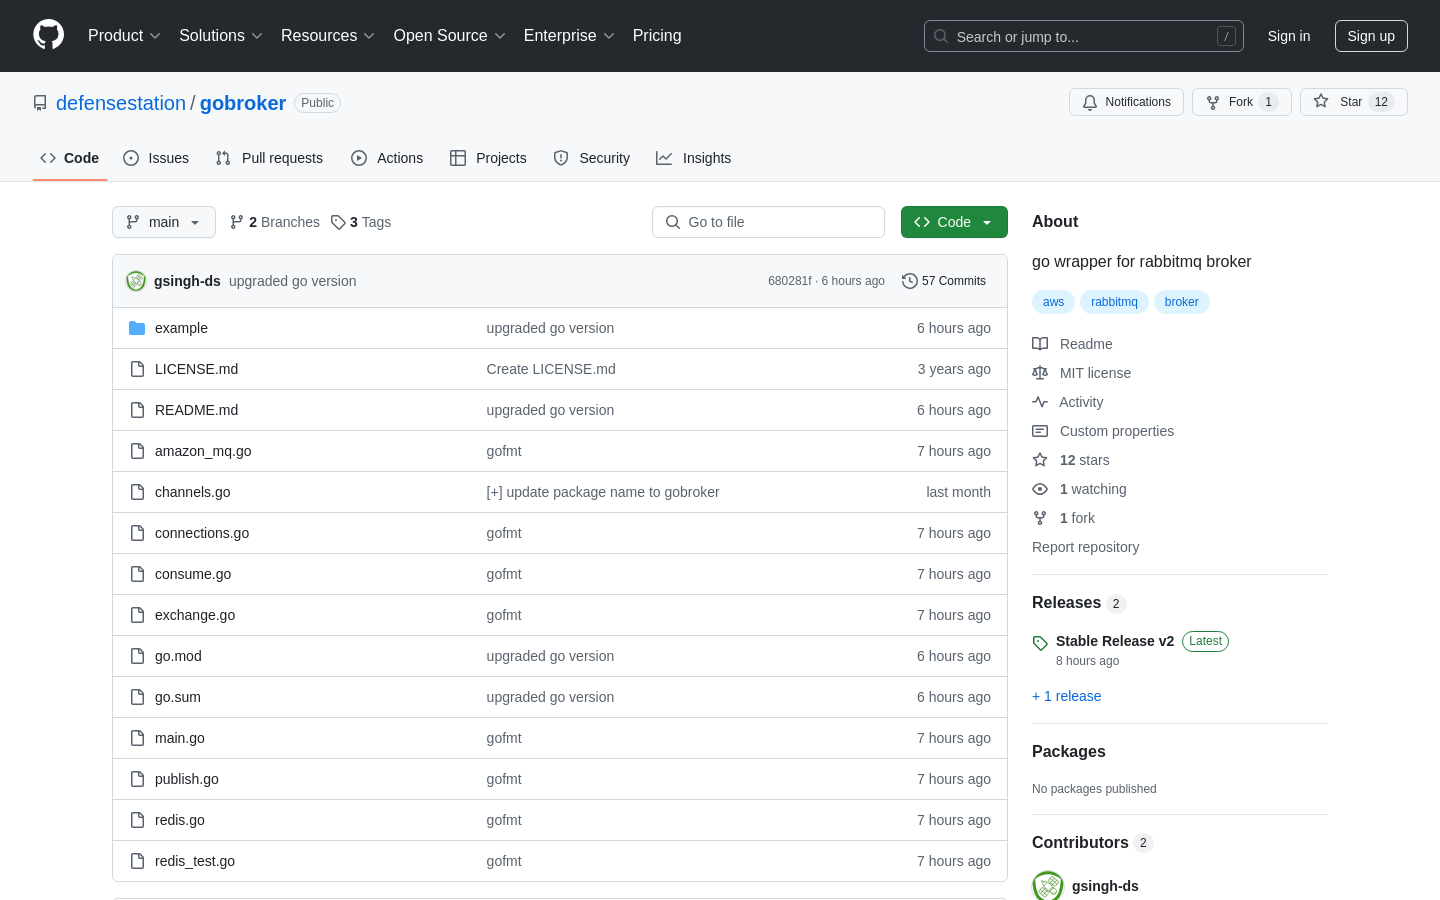This screenshot has height=900, width=1440.
Task: Click the pulse icon next to Activity
Action: pyautogui.click(x=1040, y=402)
